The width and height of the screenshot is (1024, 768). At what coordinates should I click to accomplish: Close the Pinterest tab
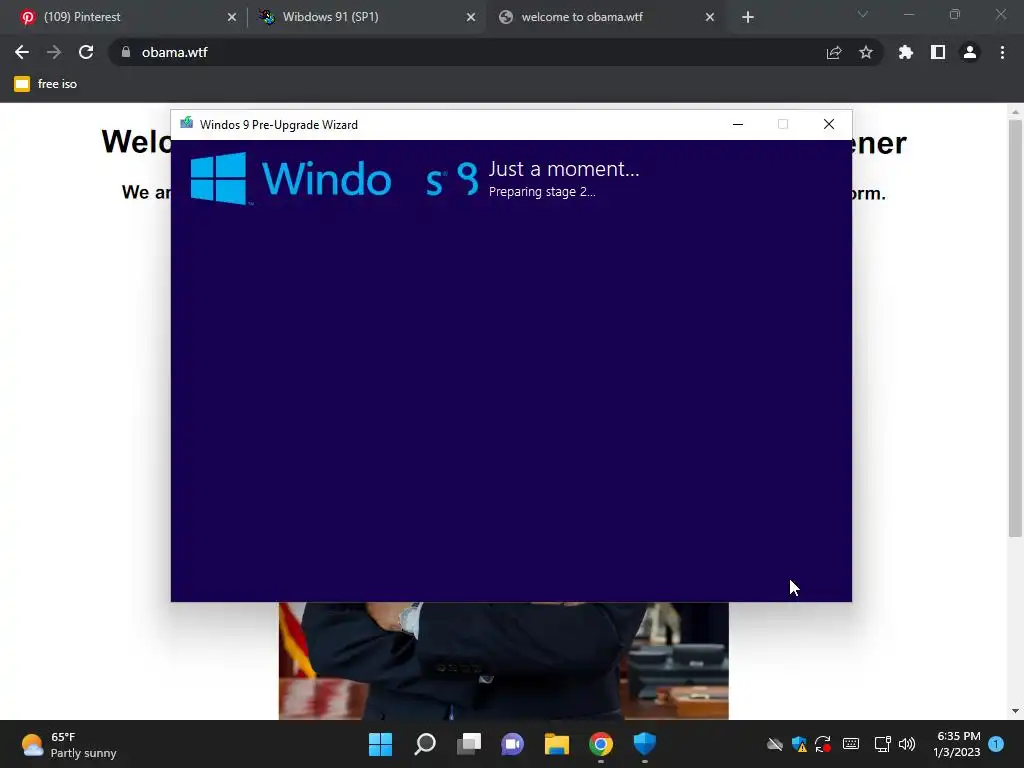pyautogui.click(x=232, y=17)
